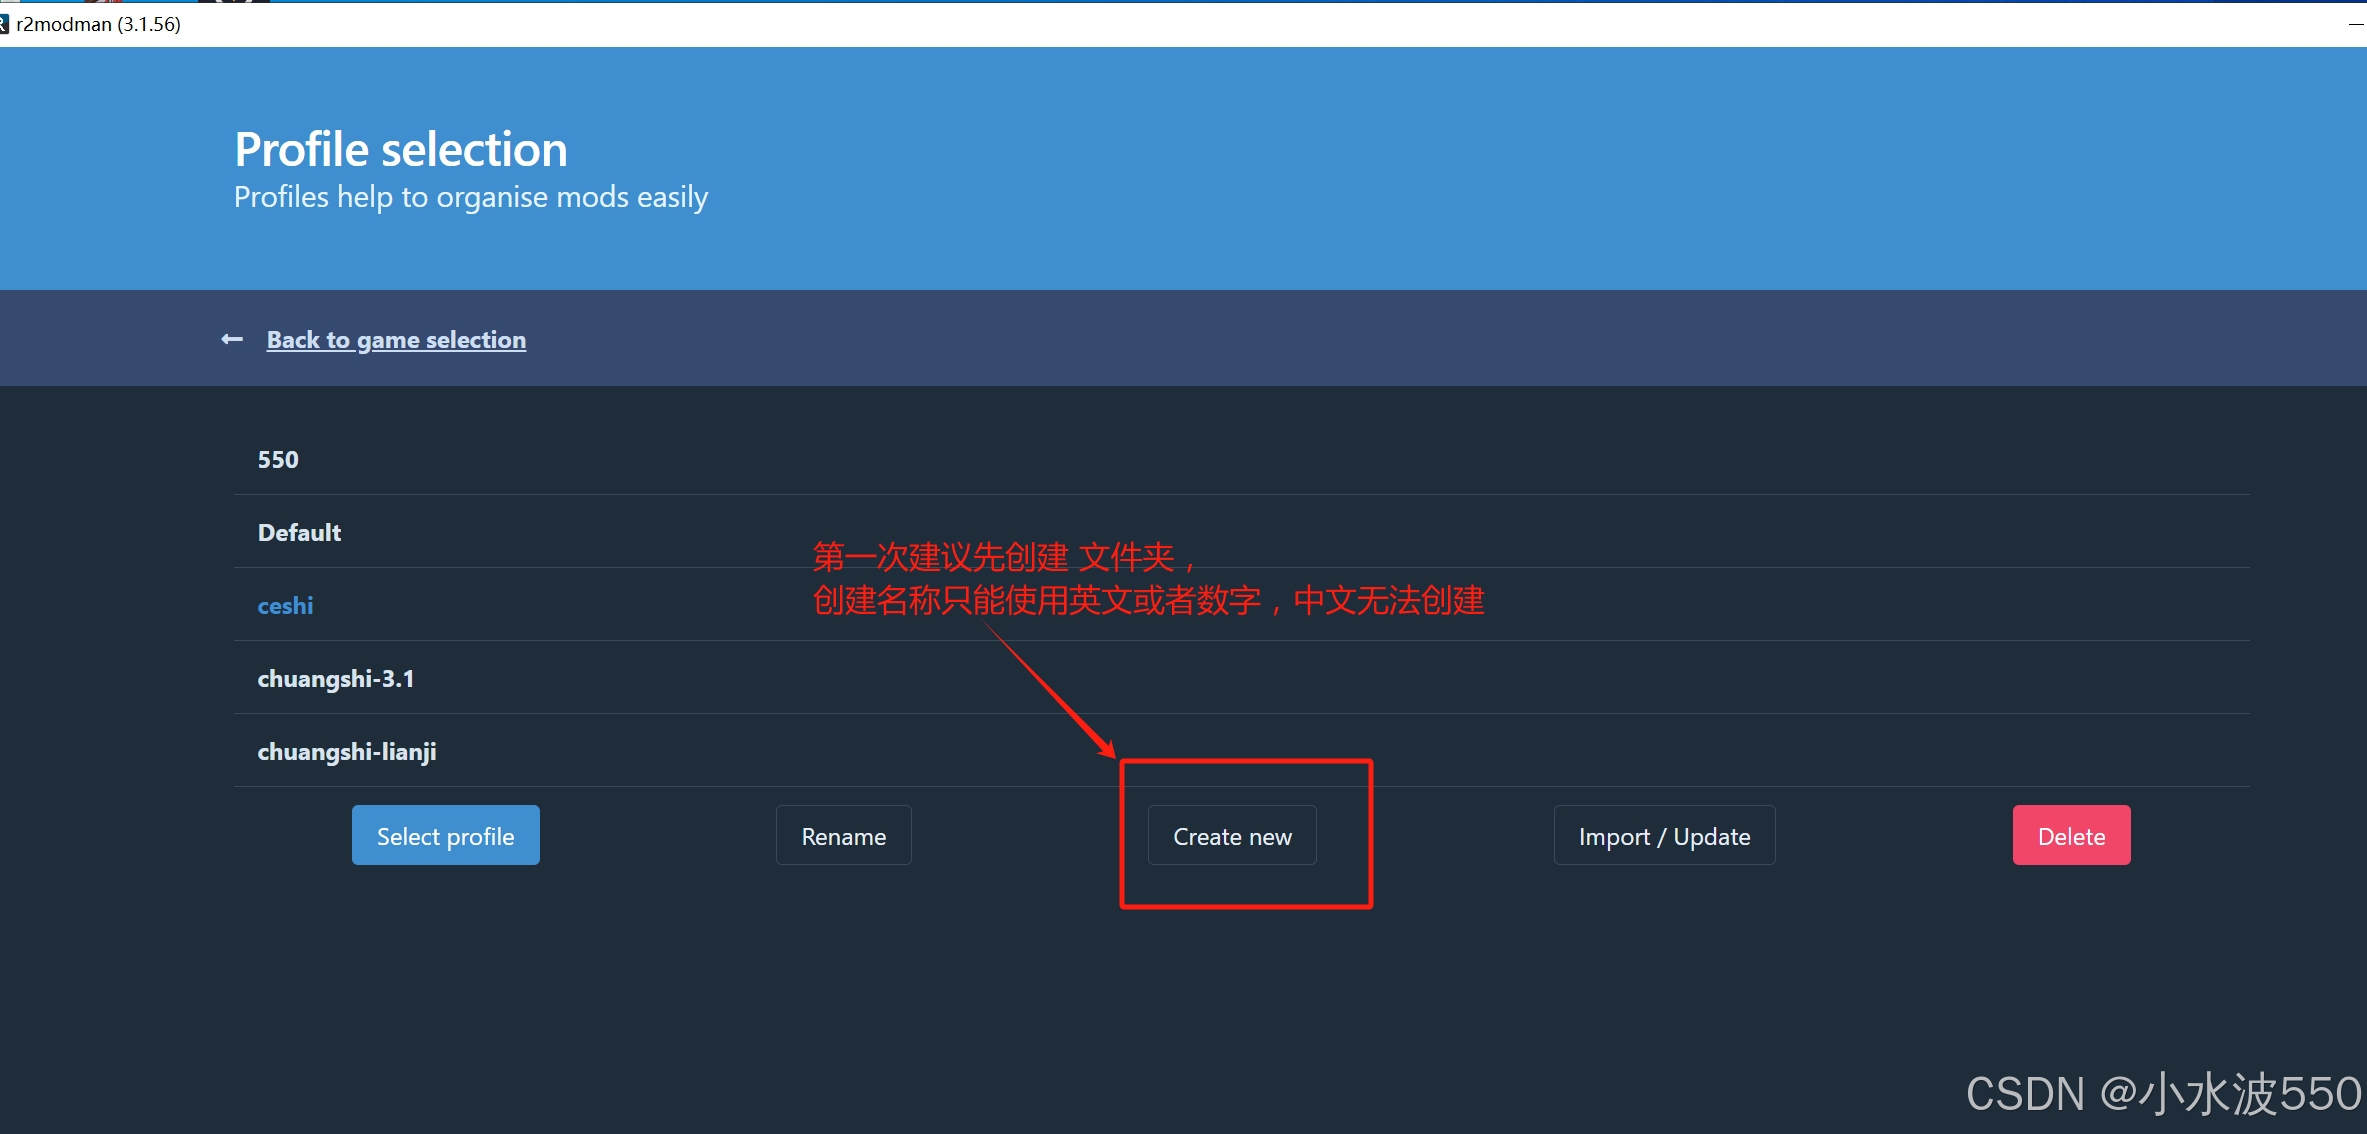2367x1134 pixels.
Task: Choose the highlighted ceshi profile
Action: point(285,606)
